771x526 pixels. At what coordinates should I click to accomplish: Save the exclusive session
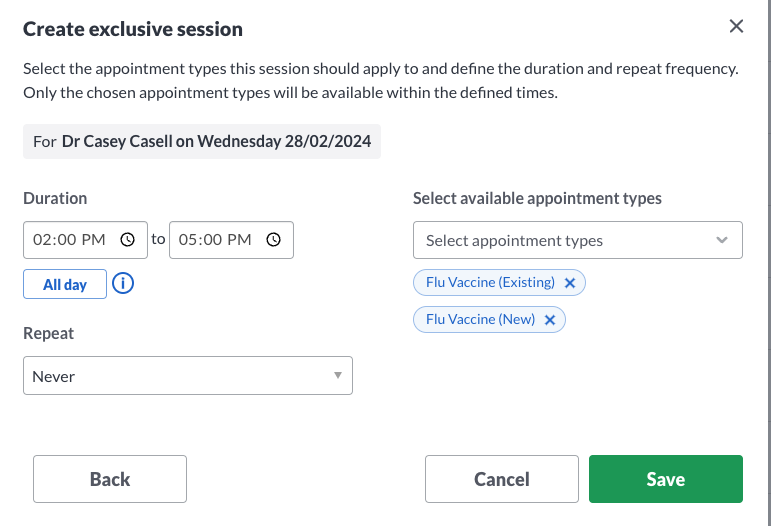pyautogui.click(x=666, y=479)
